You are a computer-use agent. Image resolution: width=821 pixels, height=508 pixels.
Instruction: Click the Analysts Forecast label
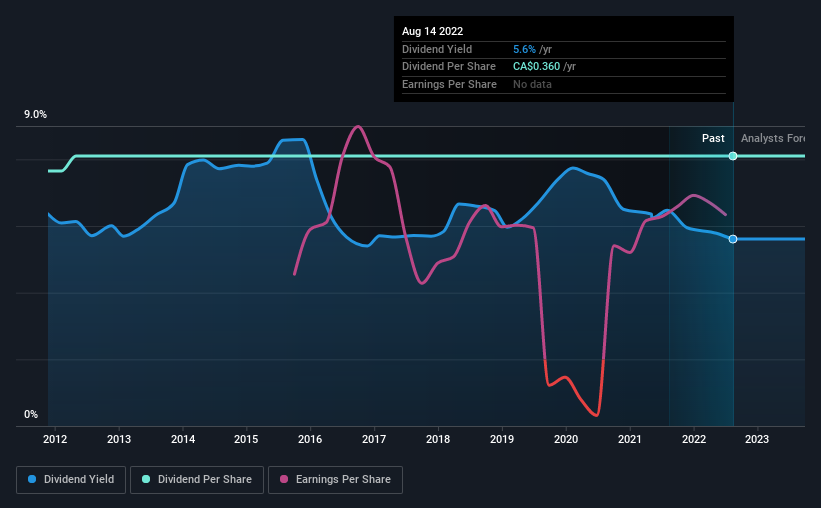point(773,138)
